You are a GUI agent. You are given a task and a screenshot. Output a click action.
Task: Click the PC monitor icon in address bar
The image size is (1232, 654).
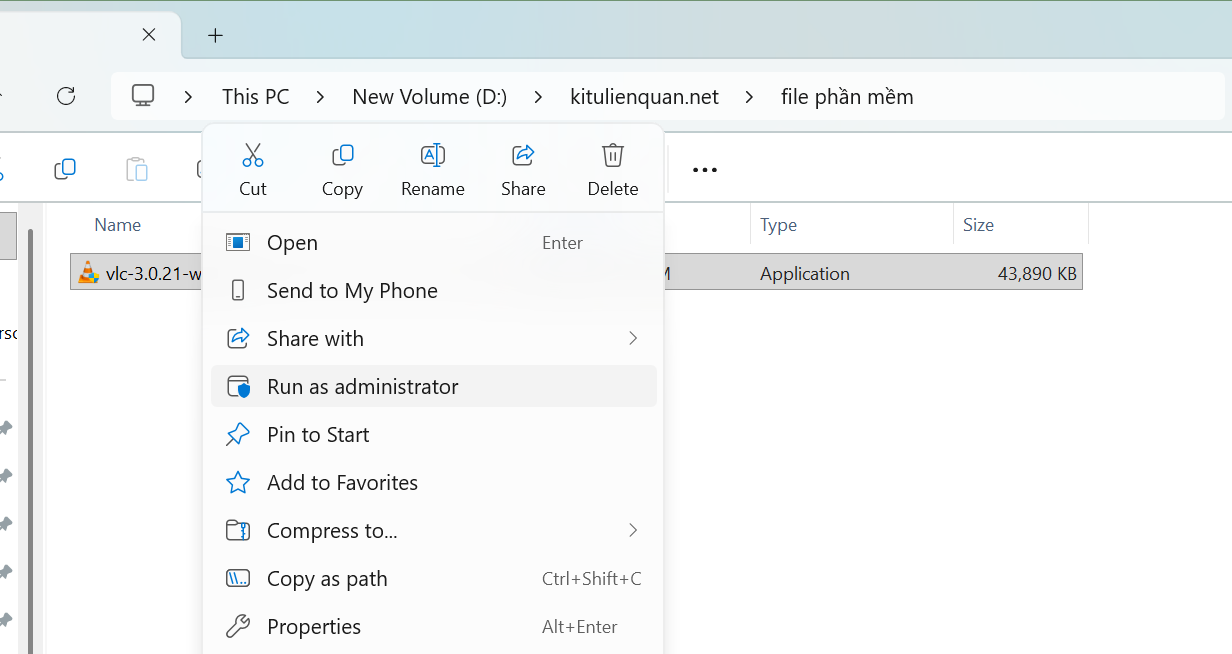[143, 96]
